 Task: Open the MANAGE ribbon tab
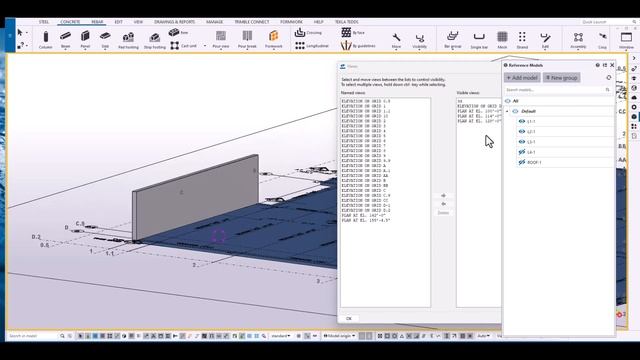click(x=214, y=22)
